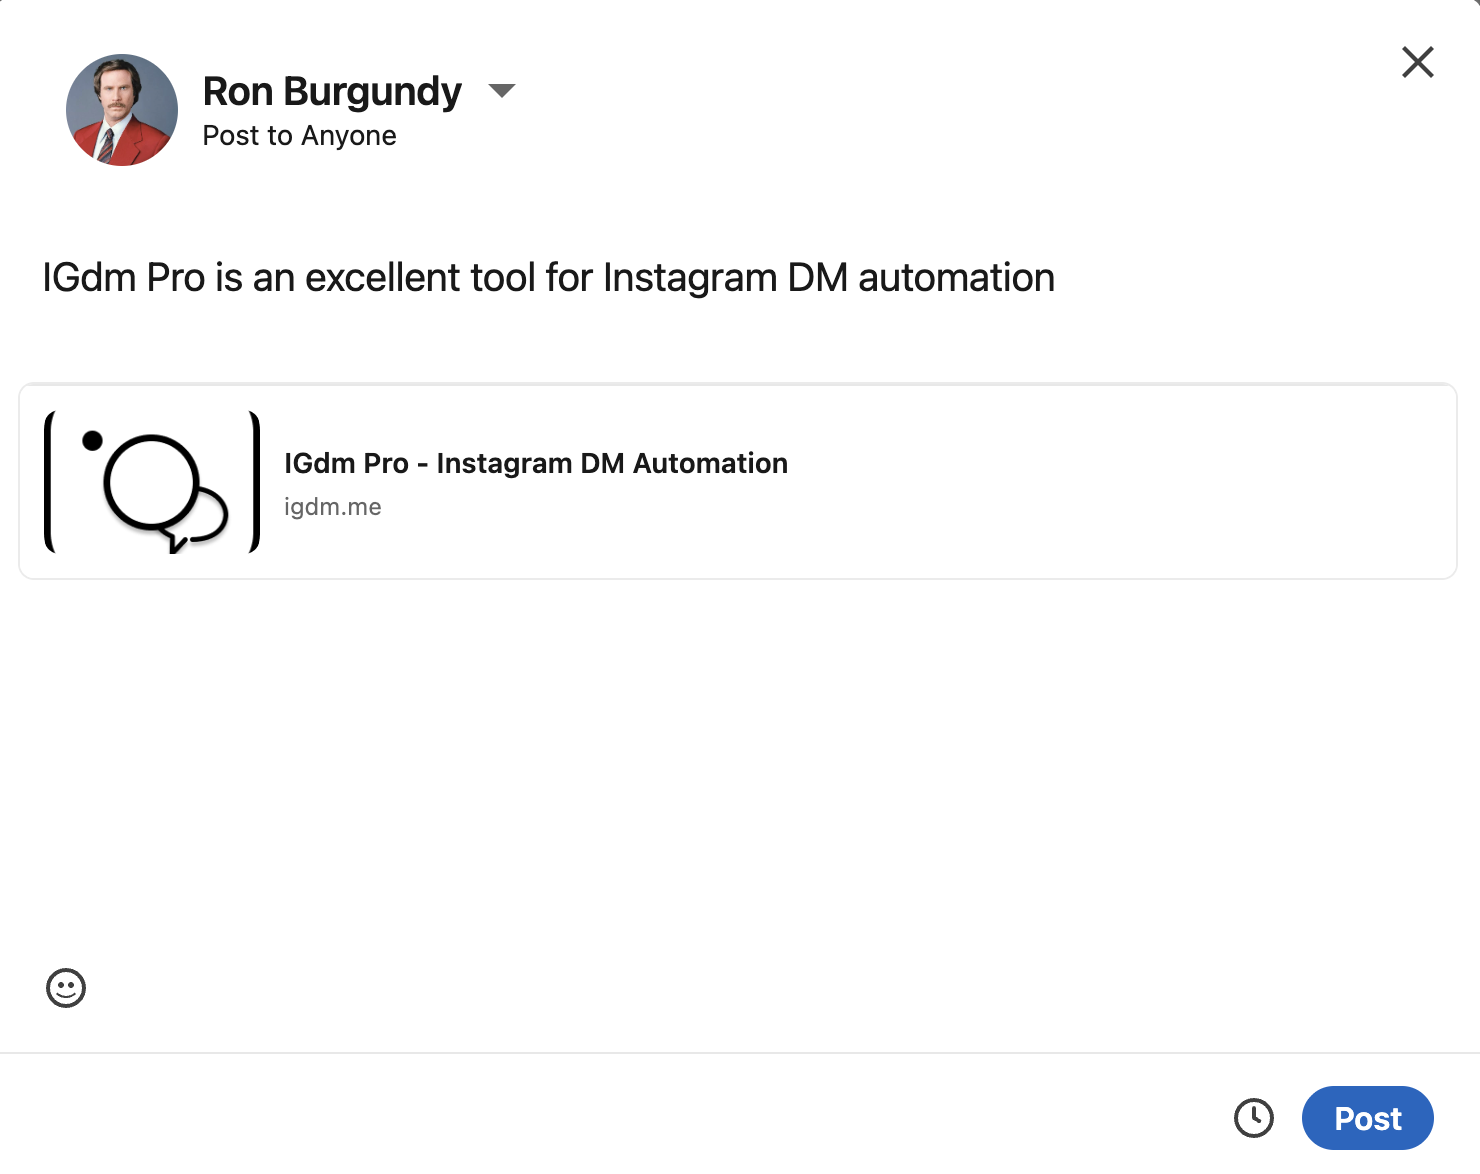Open the emoji picker

pyautogui.click(x=66, y=988)
